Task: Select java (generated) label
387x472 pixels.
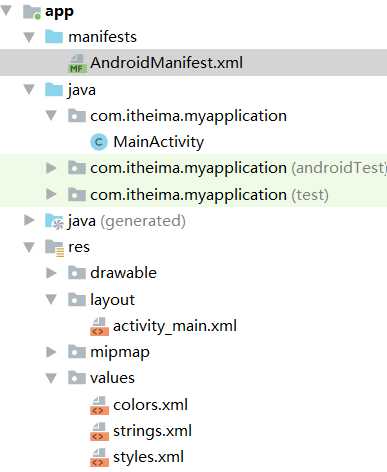Action: coord(127,221)
